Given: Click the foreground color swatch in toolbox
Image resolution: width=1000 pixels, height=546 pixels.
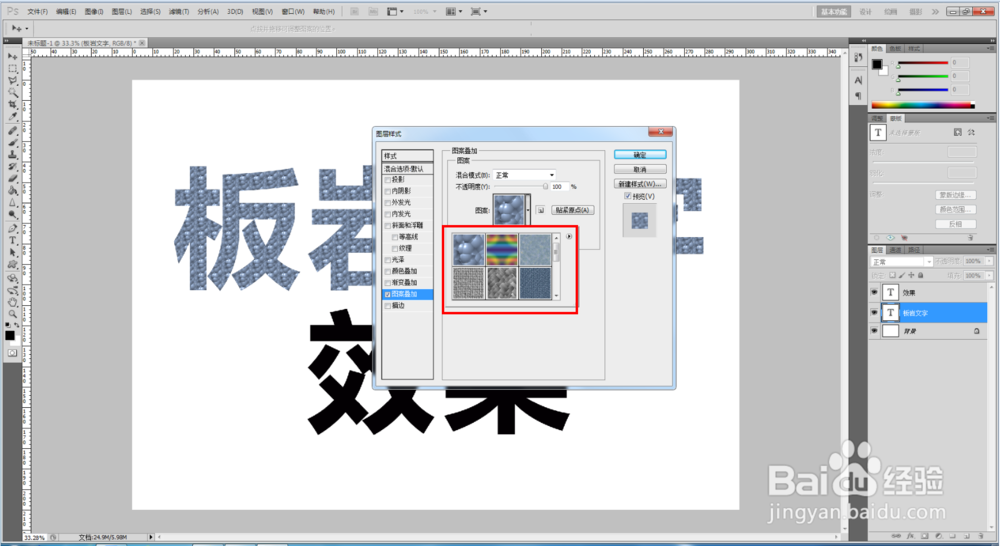Looking at the screenshot, I should 10,335.
